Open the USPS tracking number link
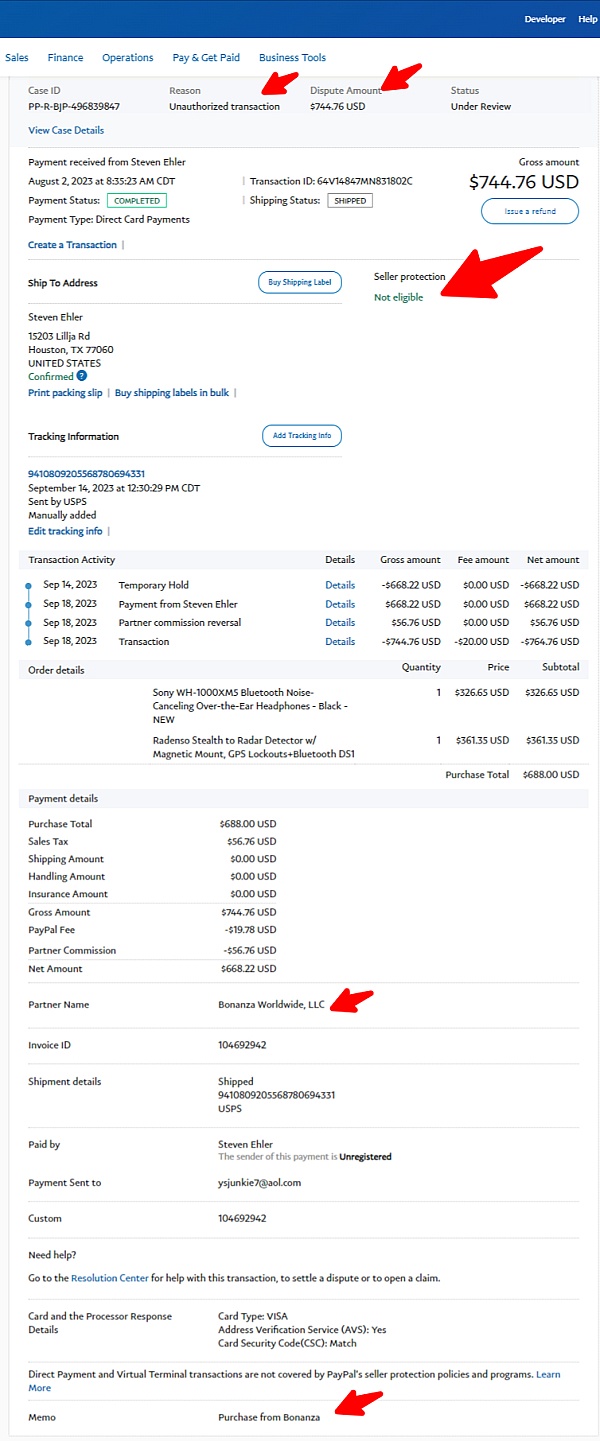600x1441 pixels. tap(87, 474)
